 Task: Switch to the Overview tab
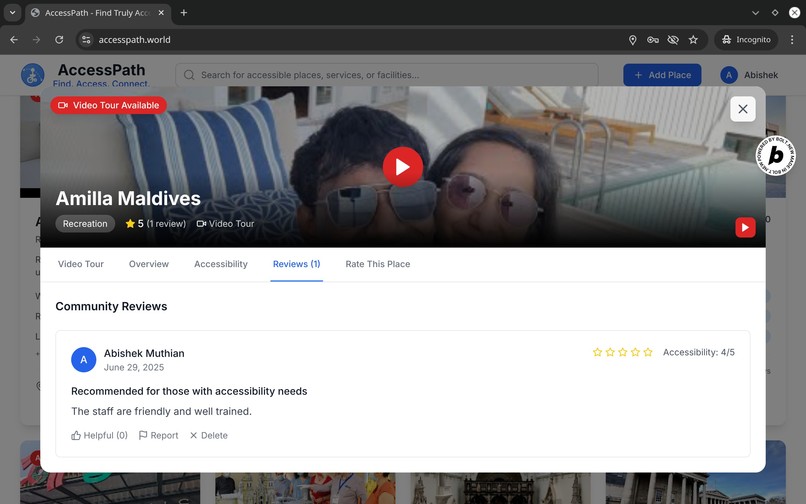click(x=149, y=264)
